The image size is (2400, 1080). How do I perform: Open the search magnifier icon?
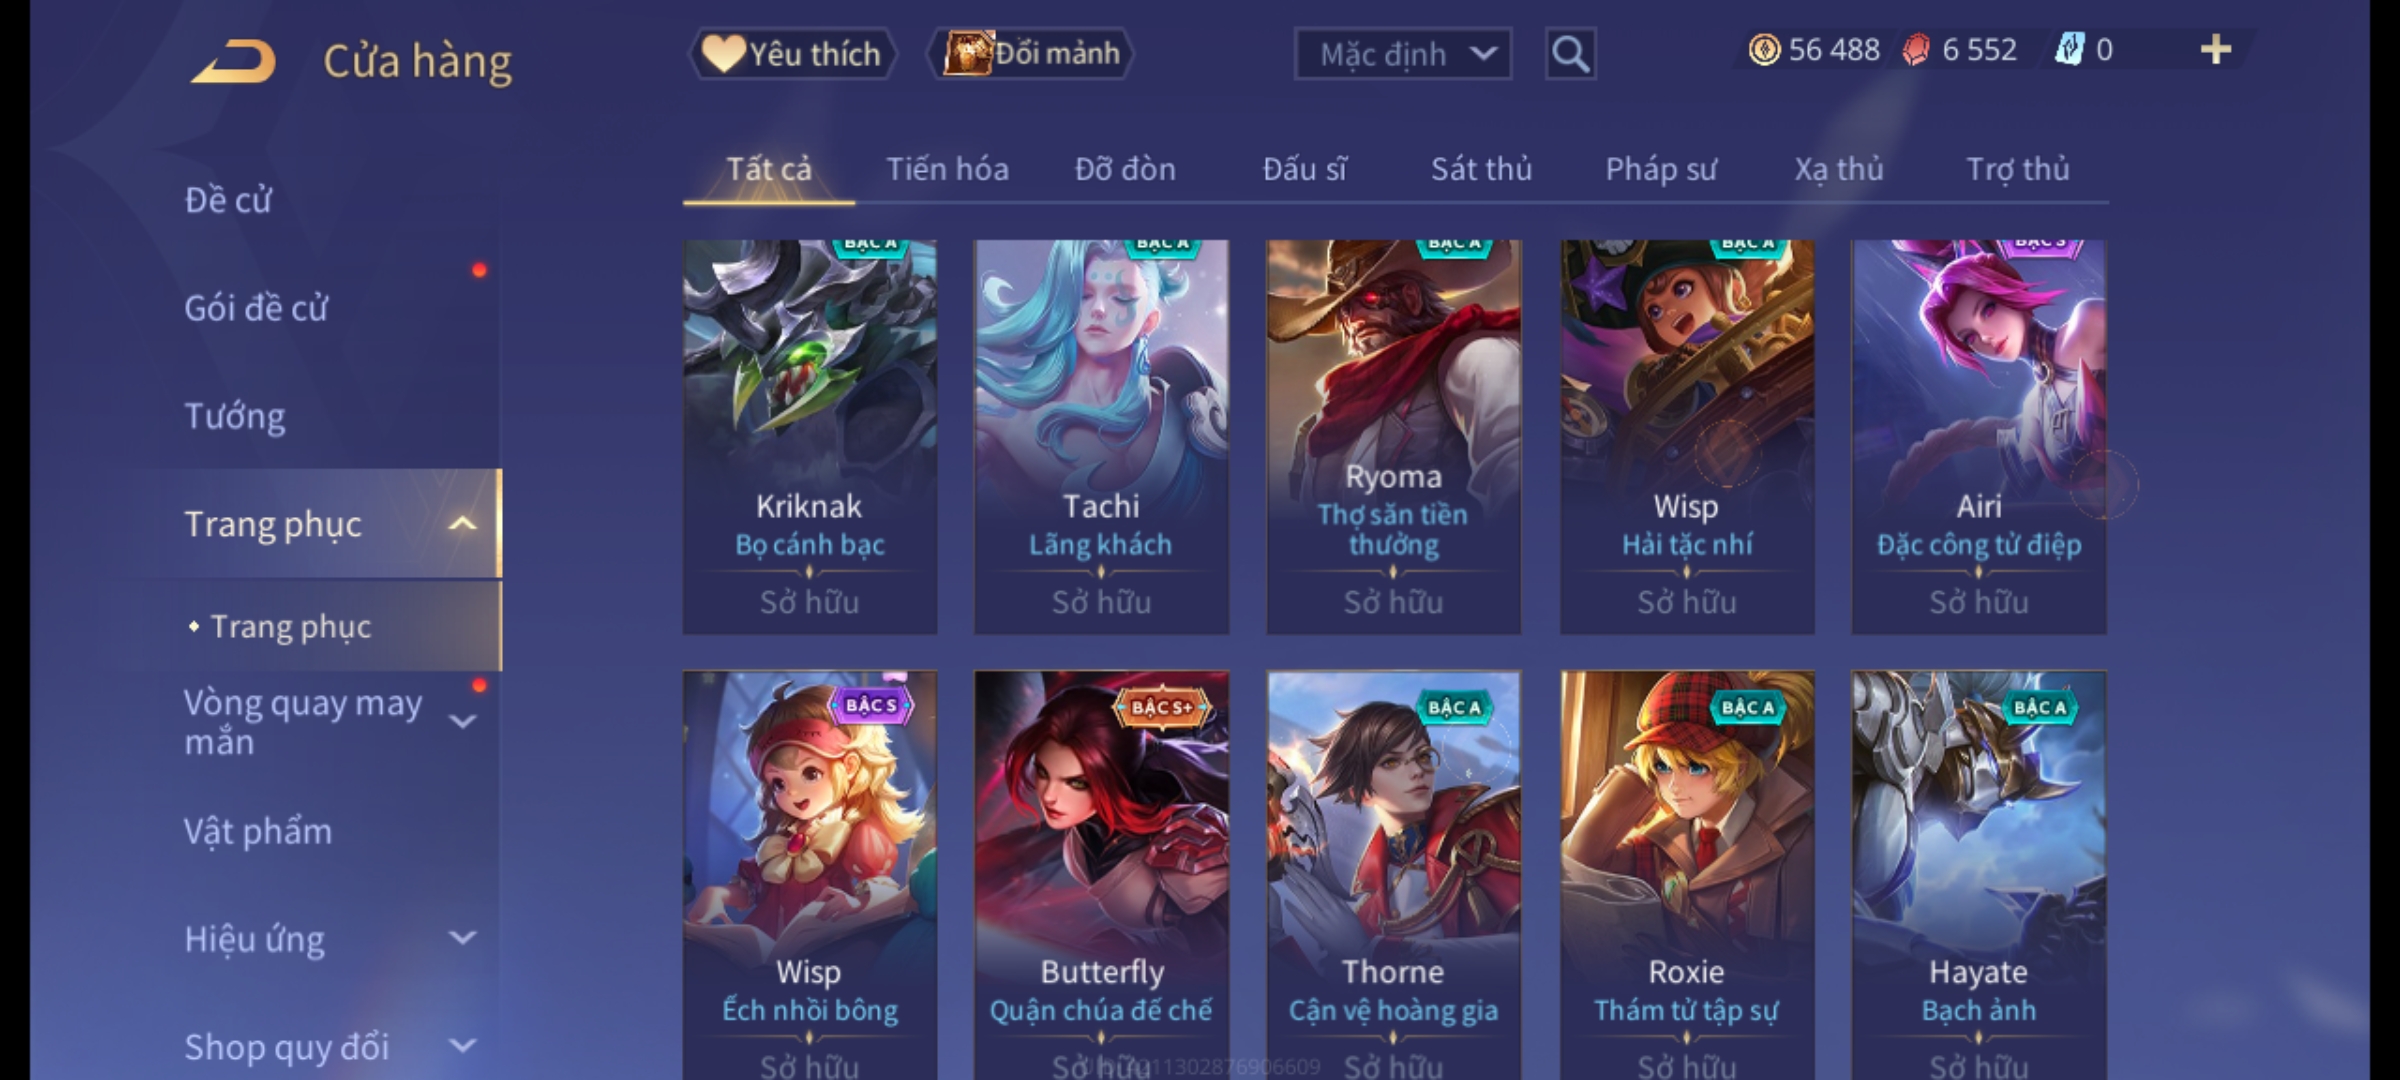(1570, 54)
